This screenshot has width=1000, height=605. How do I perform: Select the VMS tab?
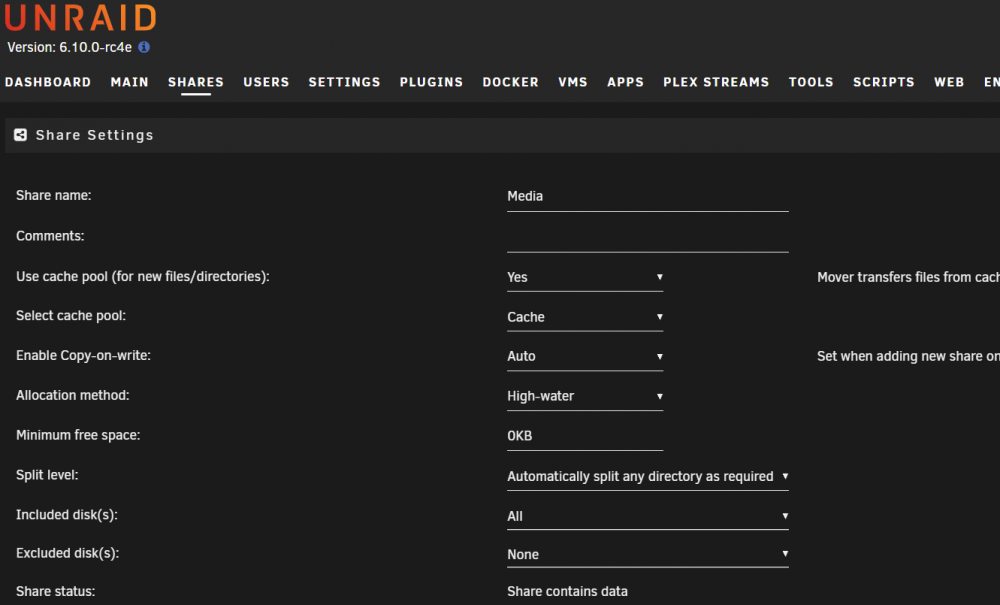(573, 82)
